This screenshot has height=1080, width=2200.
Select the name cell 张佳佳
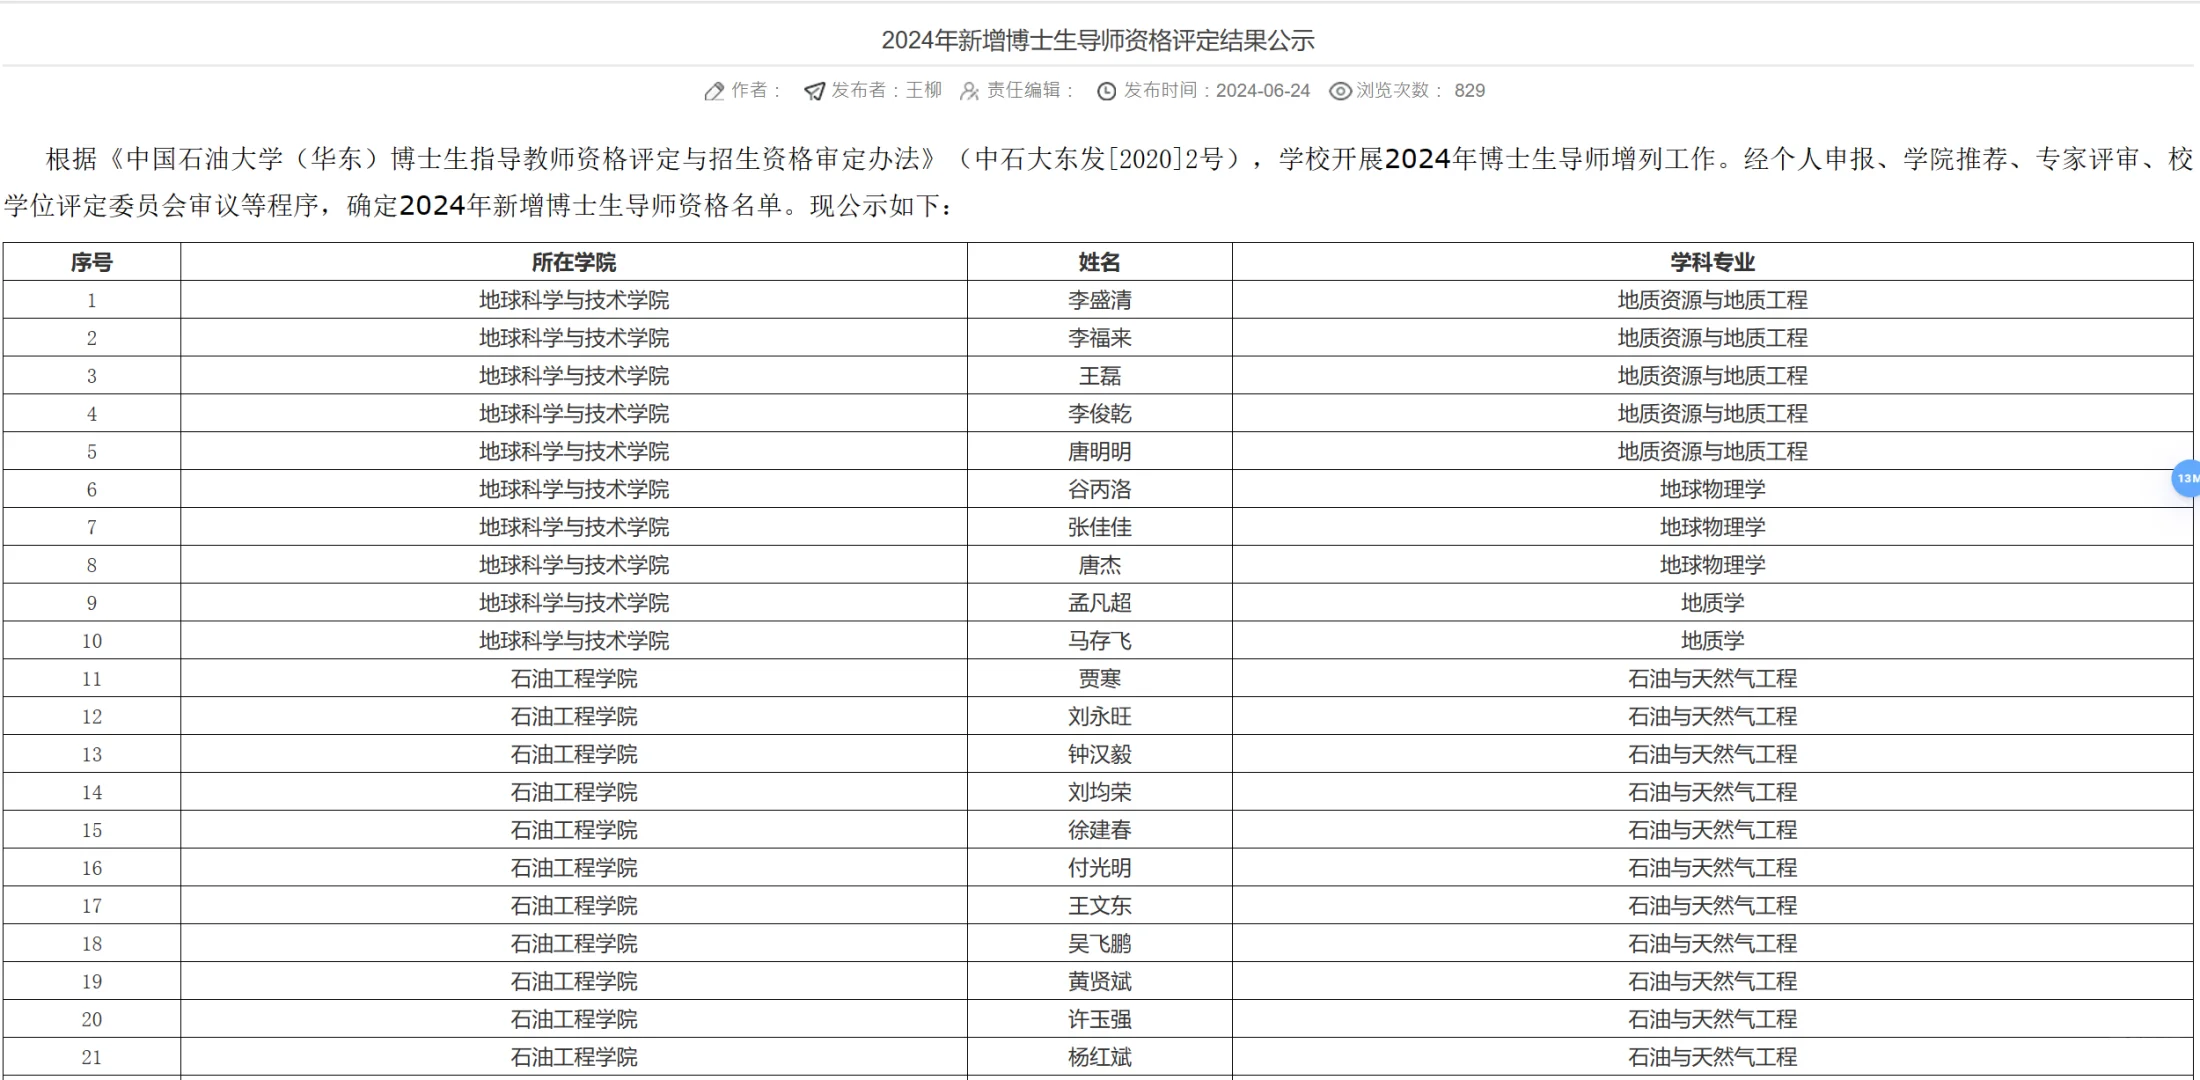[1100, 527]
